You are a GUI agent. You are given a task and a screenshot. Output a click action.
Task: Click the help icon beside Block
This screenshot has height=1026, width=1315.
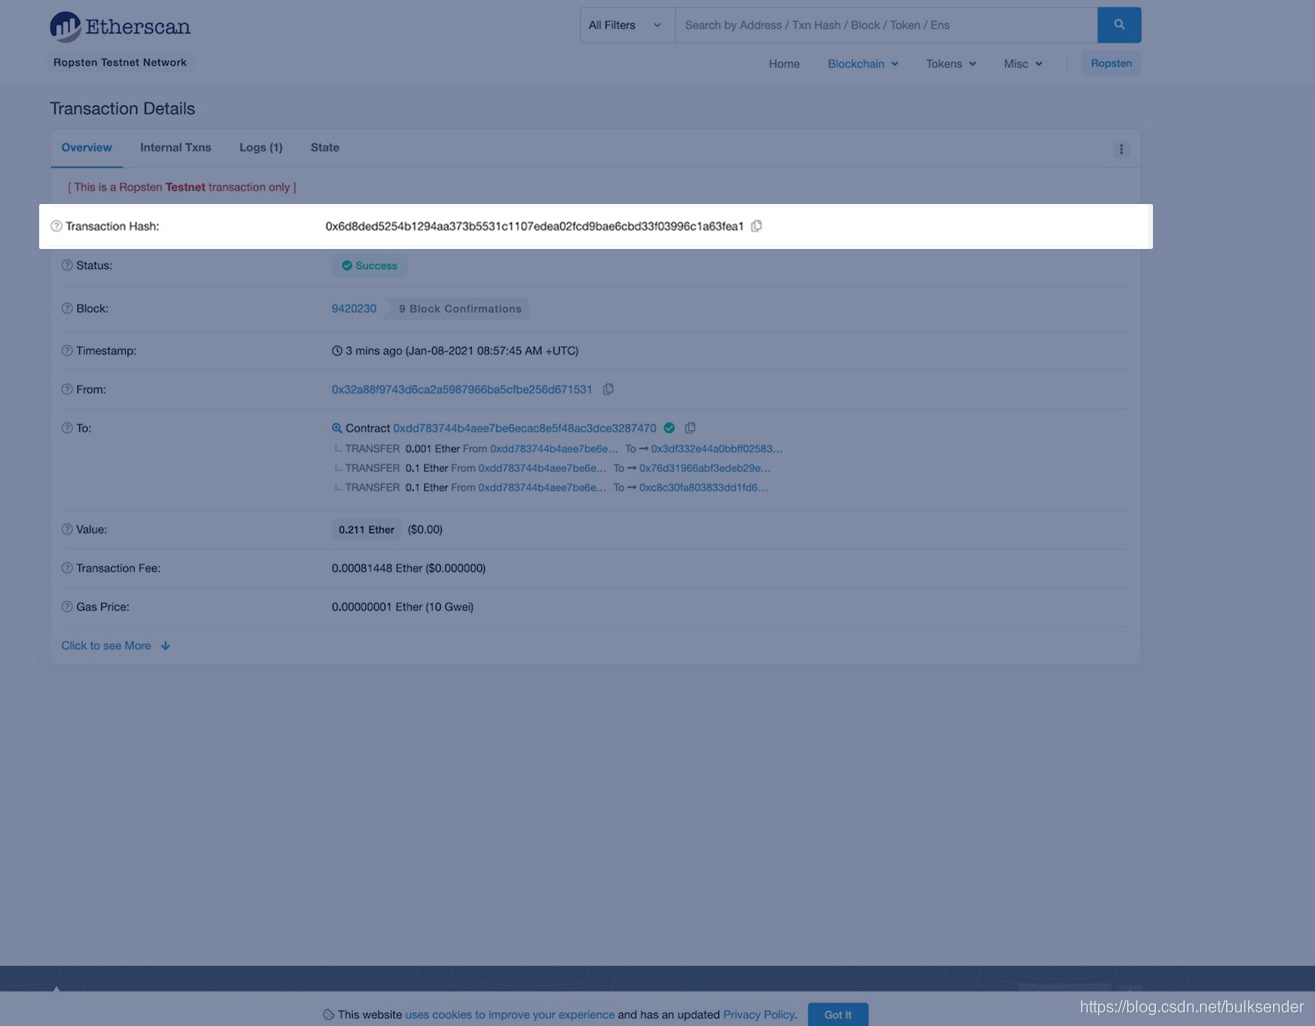pos(67,308)
